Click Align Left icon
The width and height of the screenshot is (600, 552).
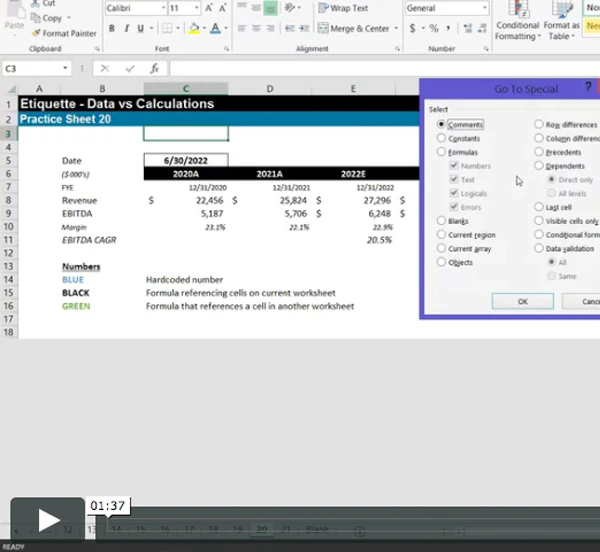click(x=241, y=28)
